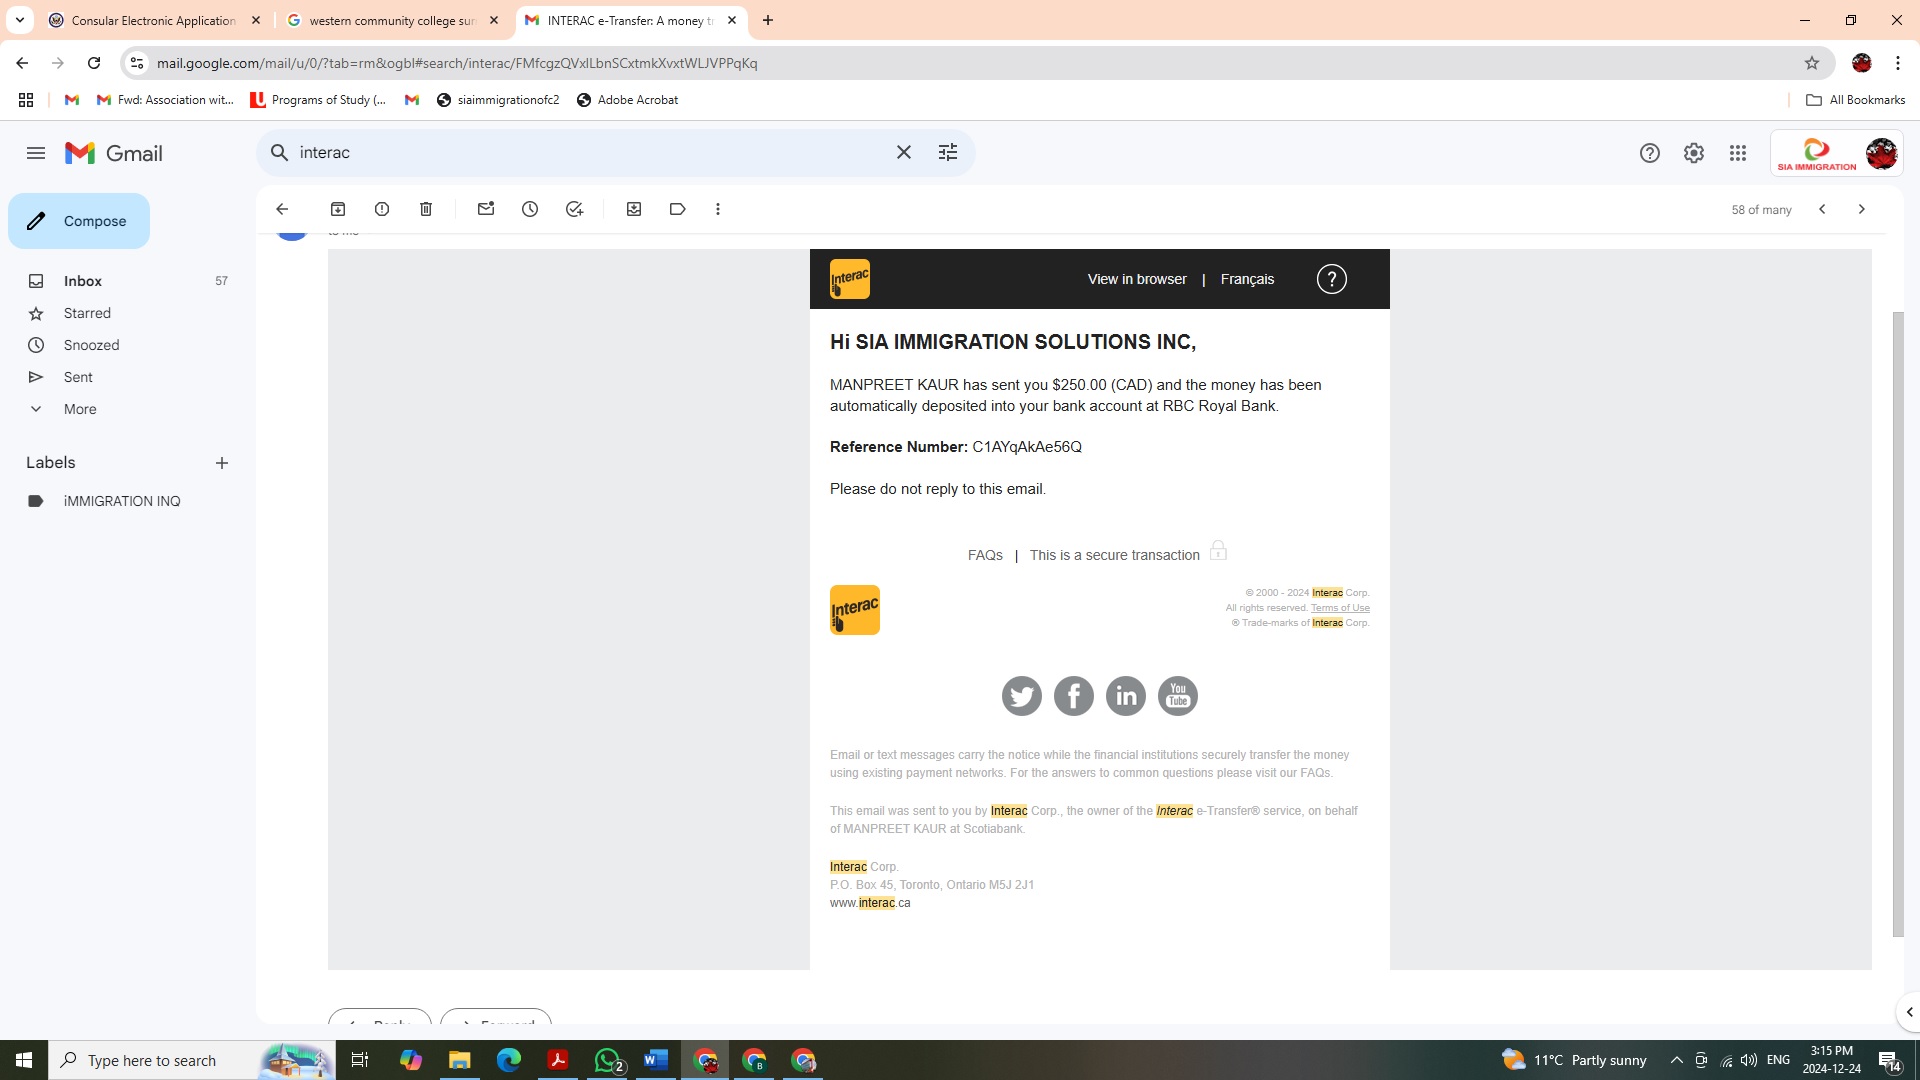
Task: Open Interac LinkedIn page icon
Action: click(x=1126, y=696)
